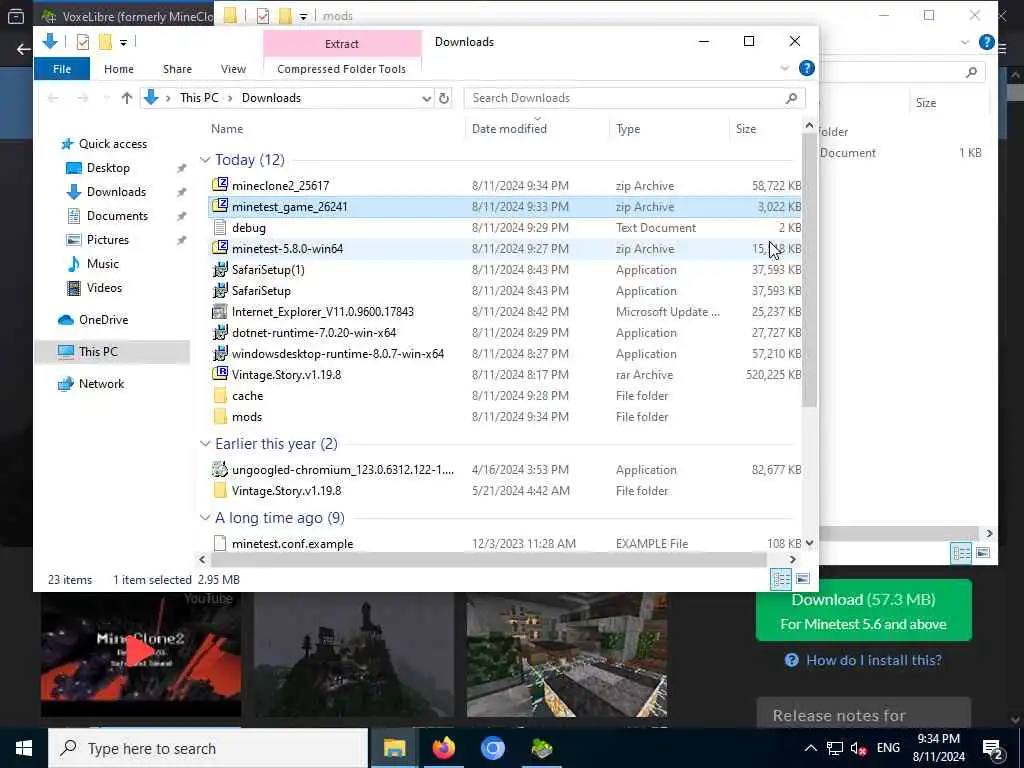Switch to Details view icon in status bar
The width and height of the screenshot is (1024, 768).
click(780, 579)
